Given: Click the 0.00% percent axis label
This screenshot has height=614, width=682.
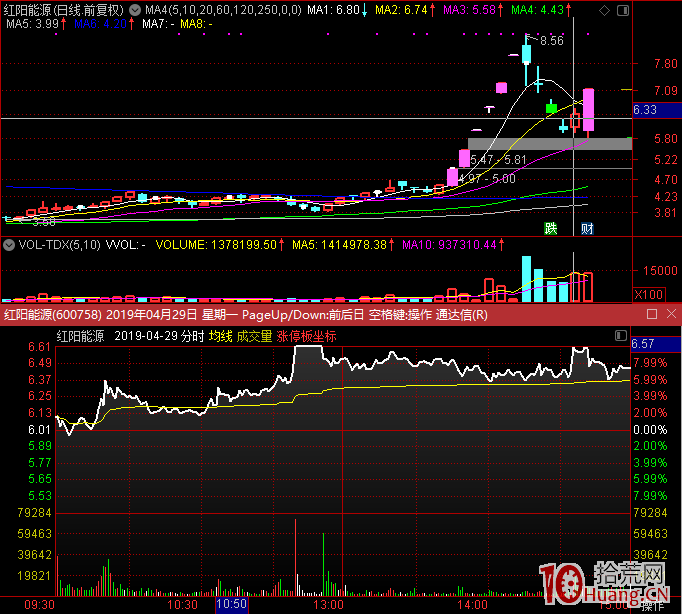Looking at the screenshot, I should [x=650, y=430].
